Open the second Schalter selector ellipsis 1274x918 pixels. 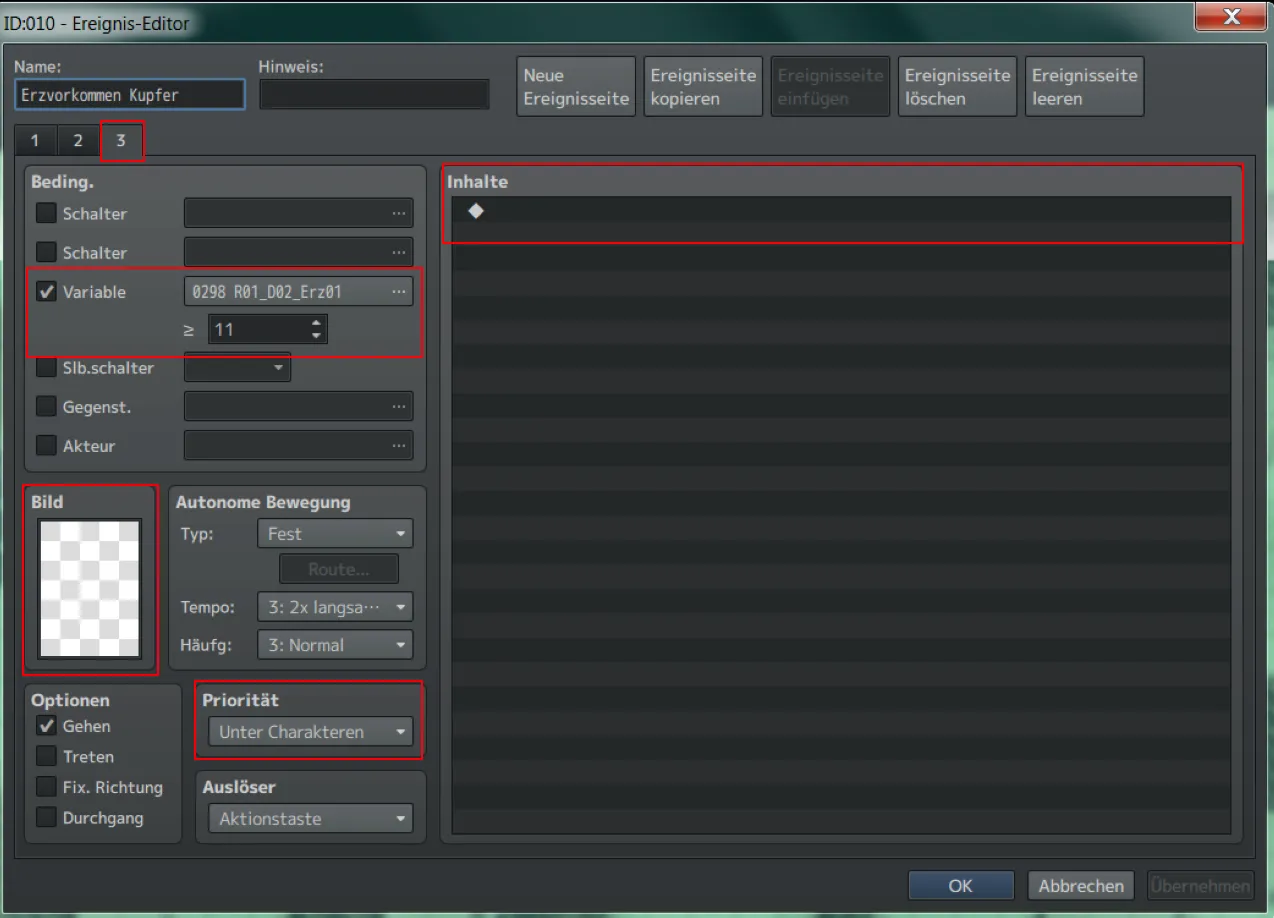(399, 253)
